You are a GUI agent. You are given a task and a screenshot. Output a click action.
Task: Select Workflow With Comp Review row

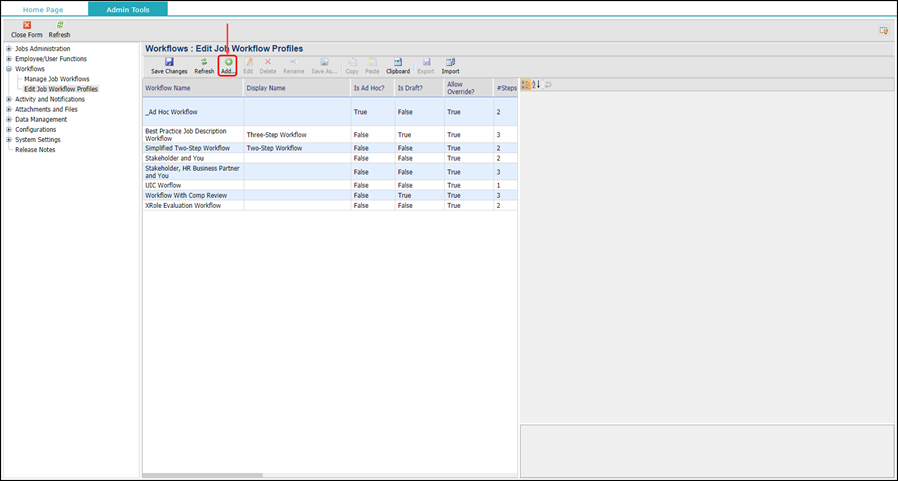(x=330, y=195)
